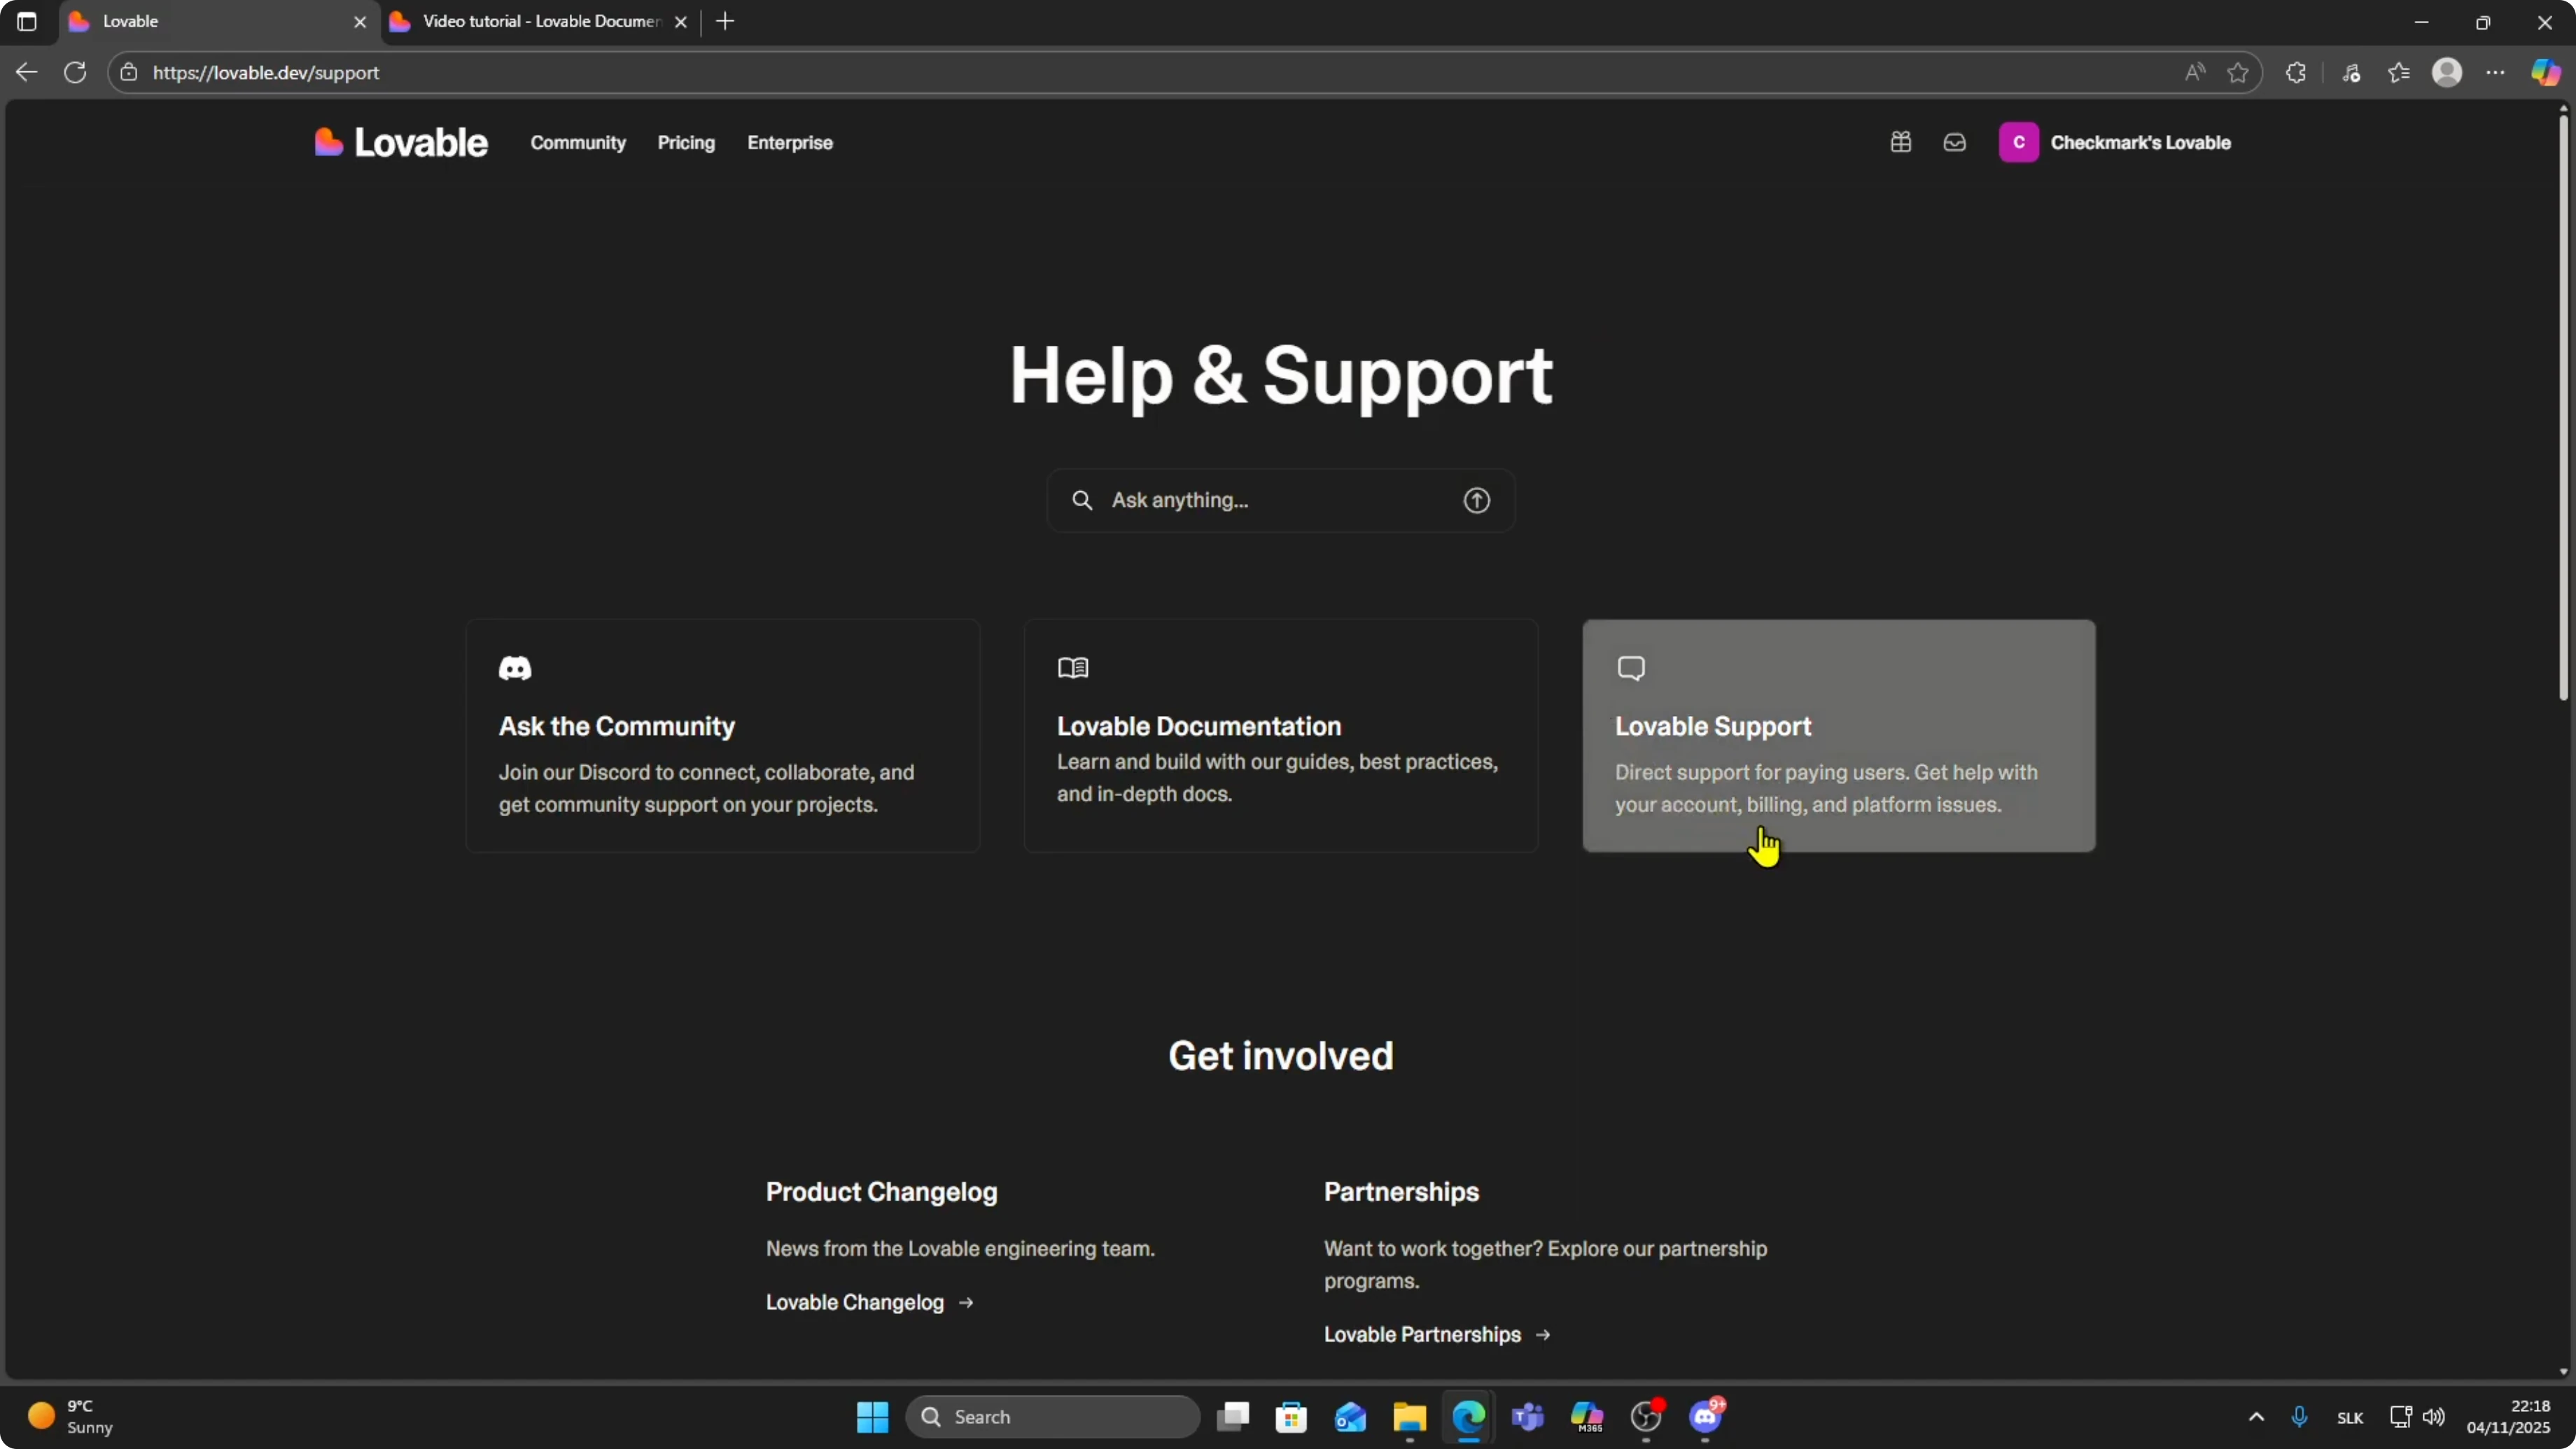Click the scrollbar down arrow
The height and width of the screenshot is (1449, 2576).
[2564, 1371]
